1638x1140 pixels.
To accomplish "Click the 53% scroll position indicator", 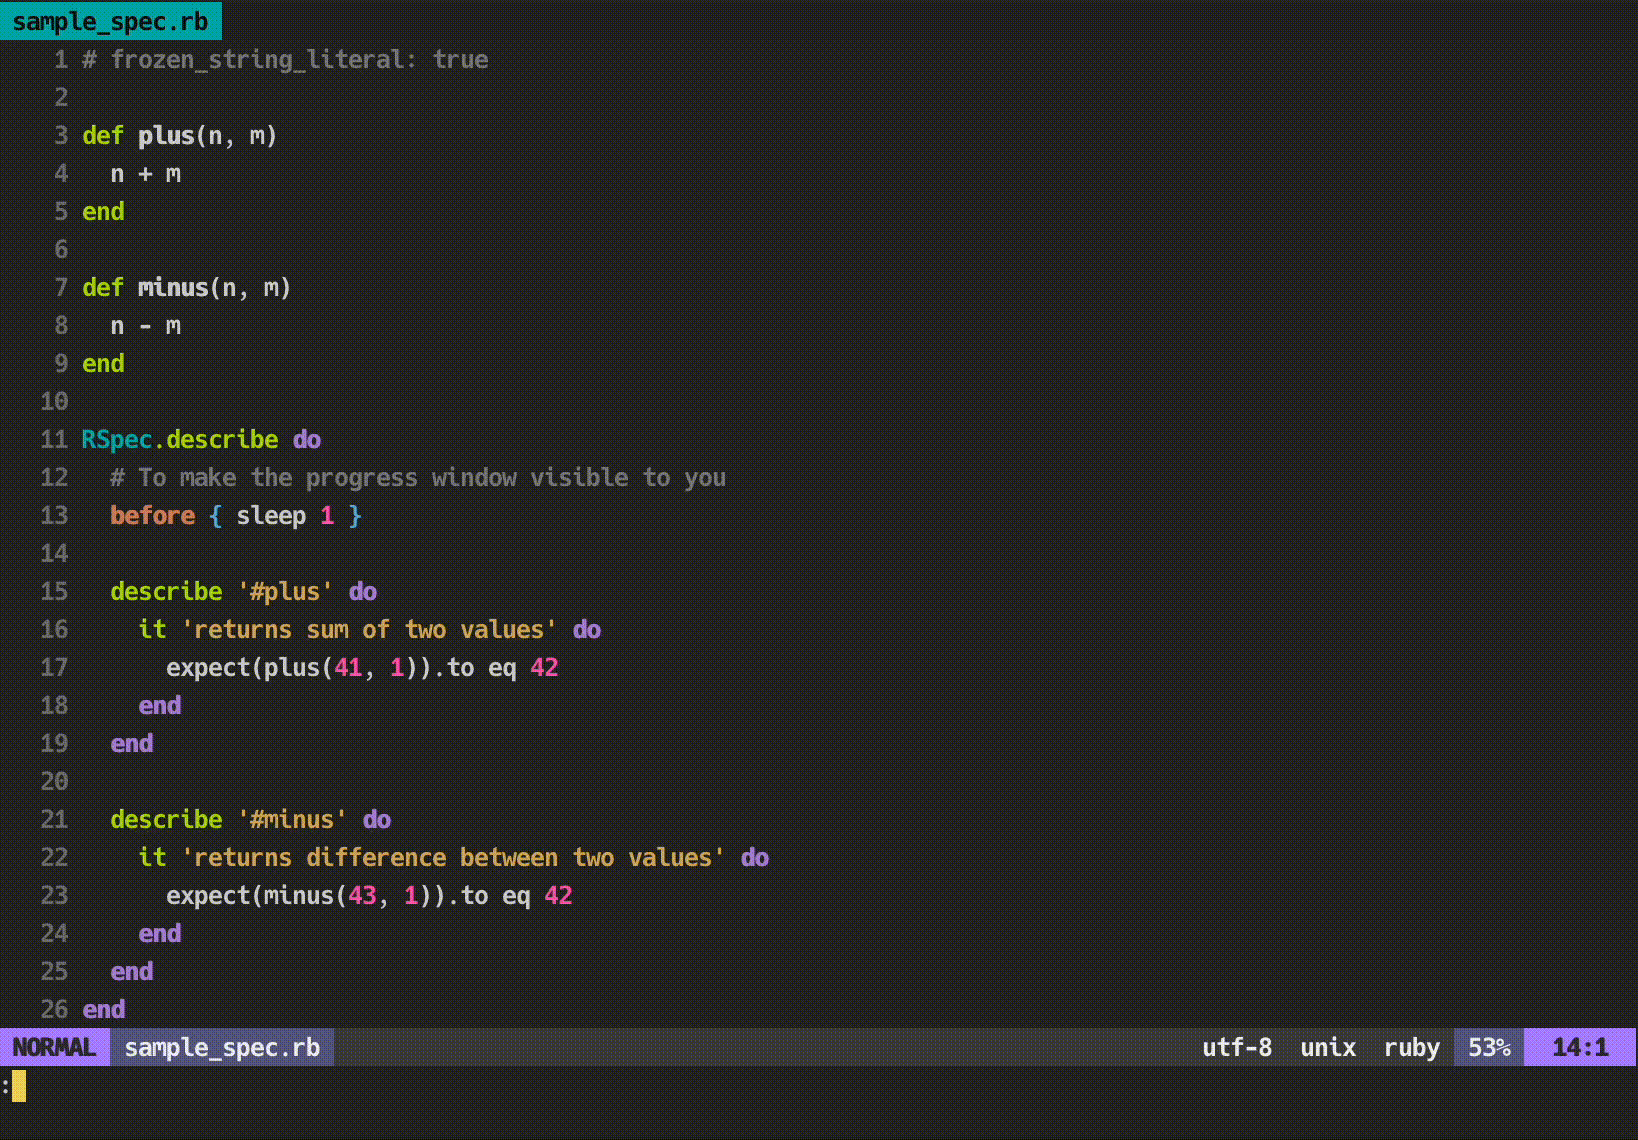I will tap(1489, 1047).
